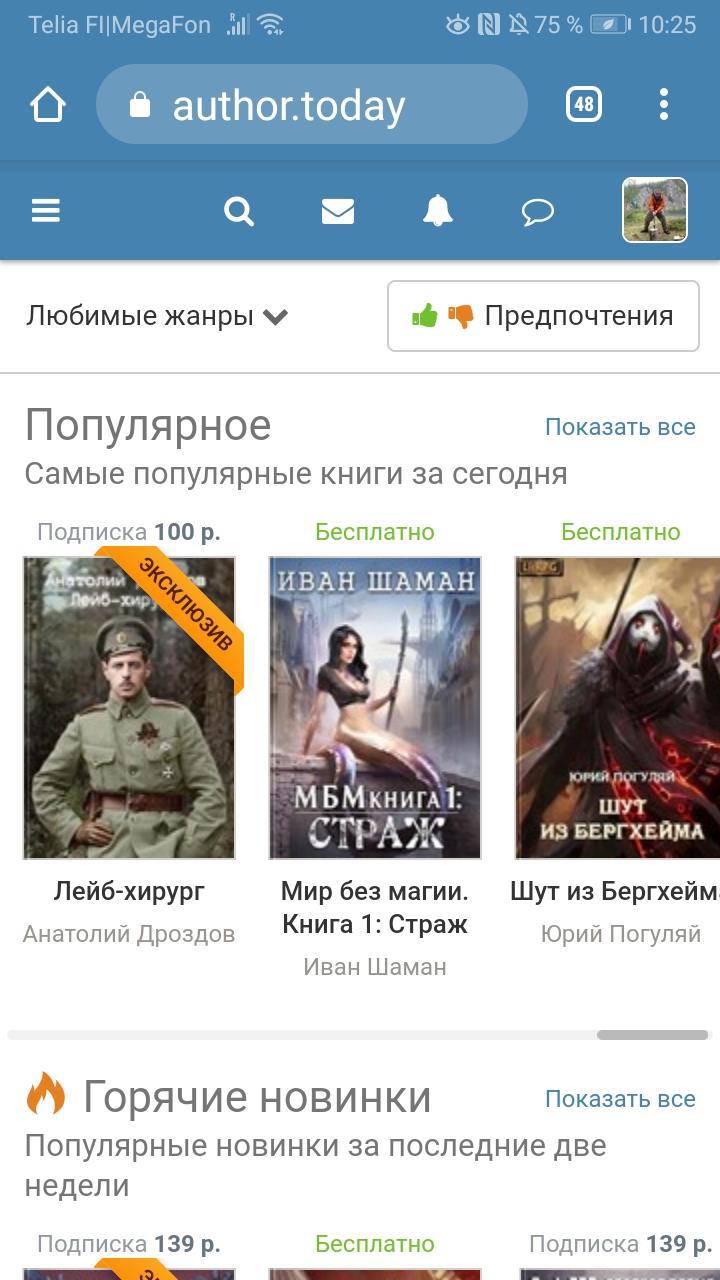This screenshot has height=1280, width=720.
Task: Click Показать все next to Популярное
Action: (x=620, y=427)
